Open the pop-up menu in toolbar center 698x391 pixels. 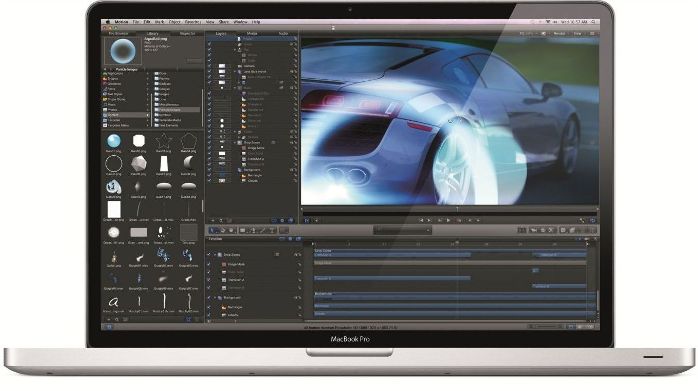[402, 230]
